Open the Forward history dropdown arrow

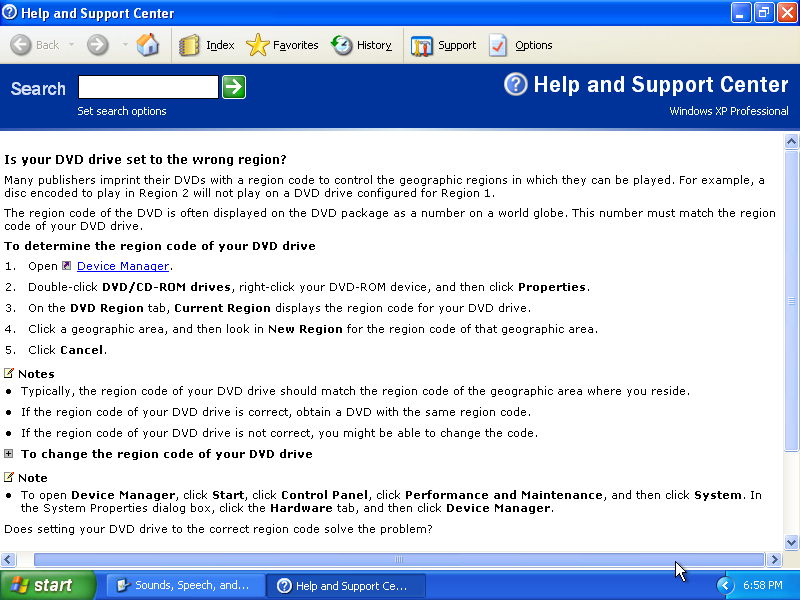(x=125, y=45)
